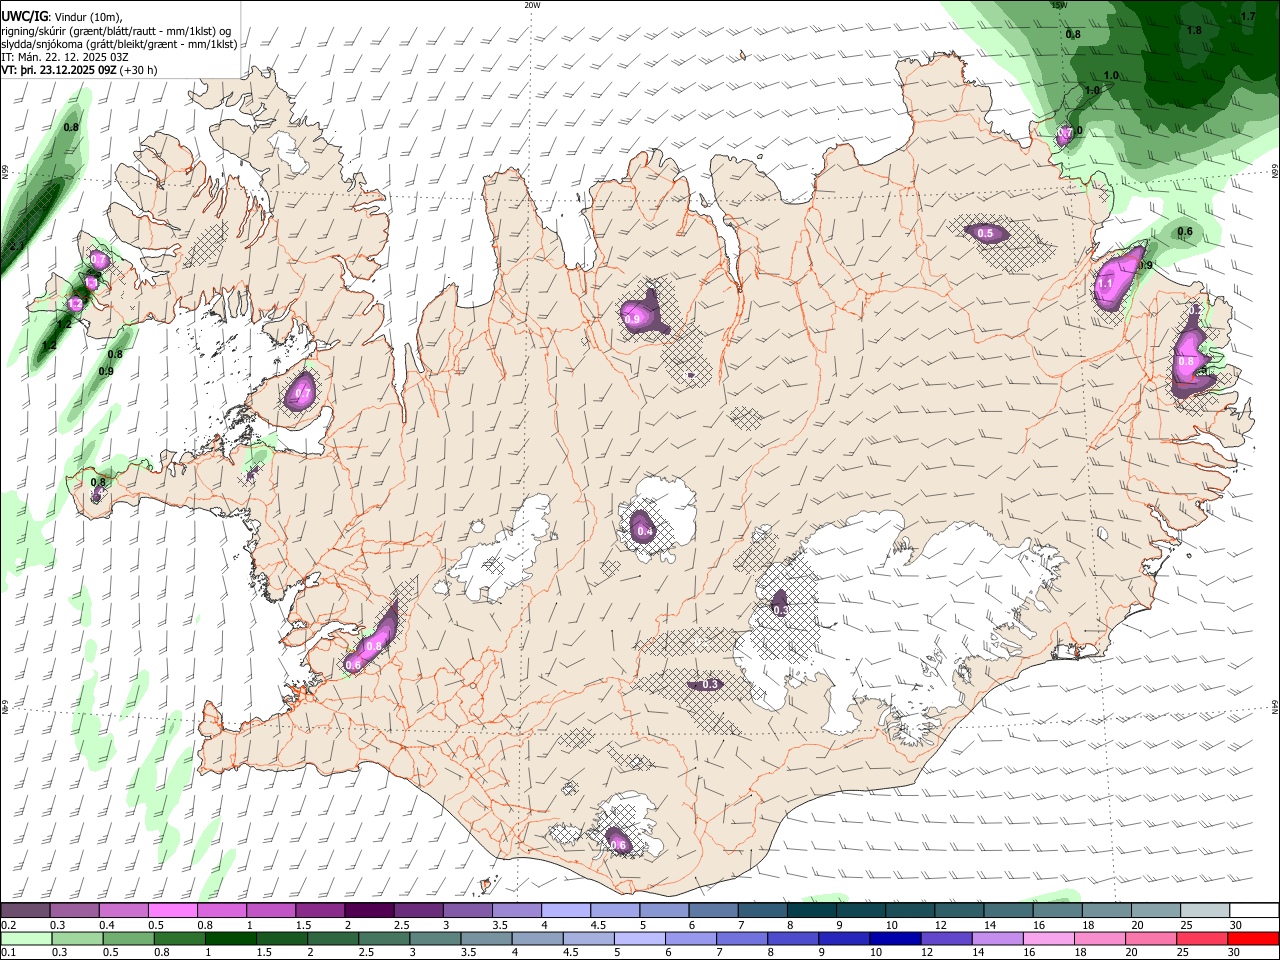Click the navy blue rain swatch labeled 10
The height and width of the screenshot is (960, 1280).
pyautogui.click(x=894, y=938)
